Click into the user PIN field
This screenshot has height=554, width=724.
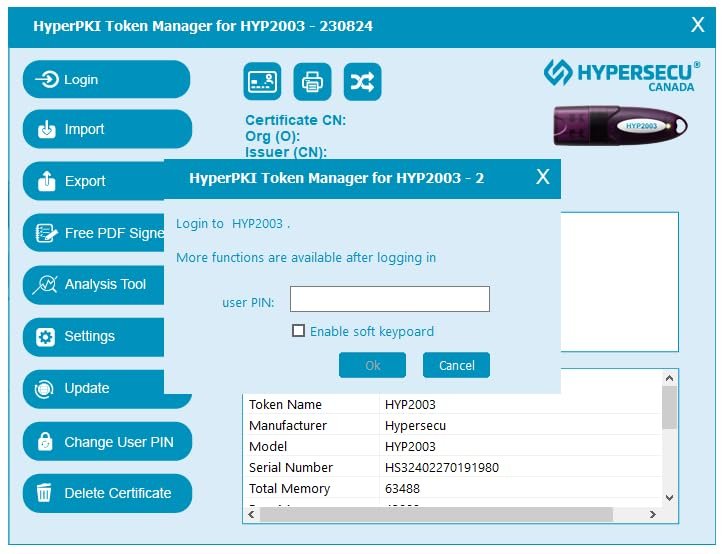(389, 299)
